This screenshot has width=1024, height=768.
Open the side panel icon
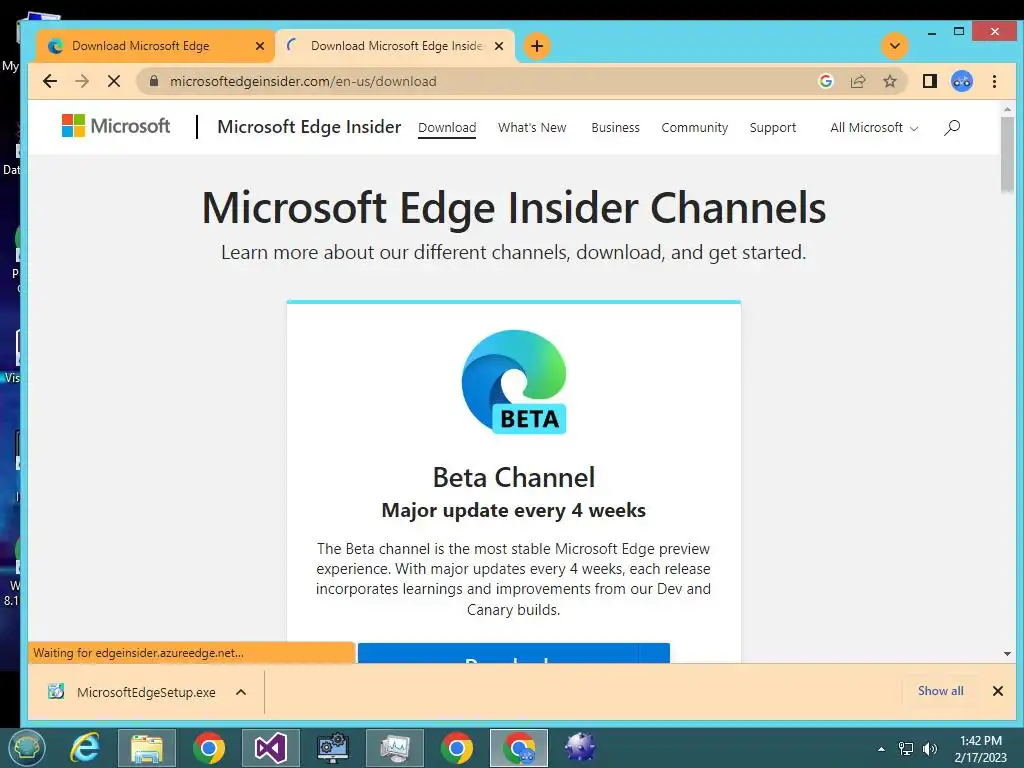pyautogui.click(x=929, y=81)
